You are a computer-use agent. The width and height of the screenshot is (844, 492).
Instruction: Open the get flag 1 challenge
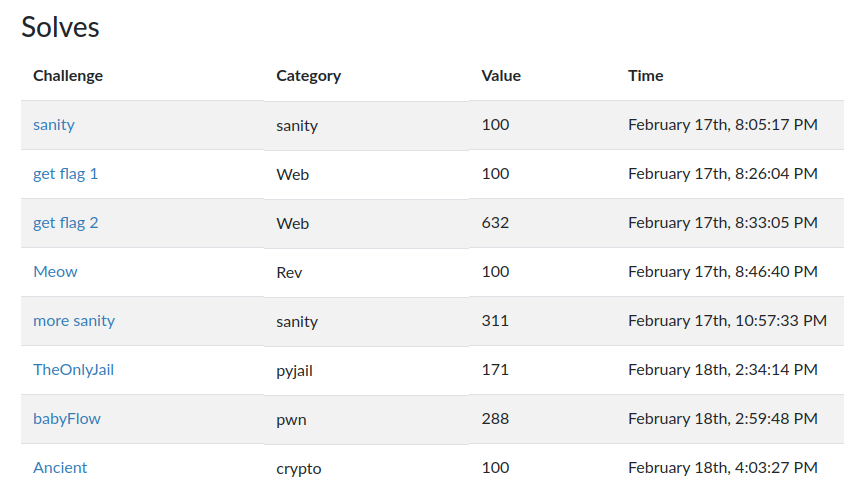[x=66, y=174]
